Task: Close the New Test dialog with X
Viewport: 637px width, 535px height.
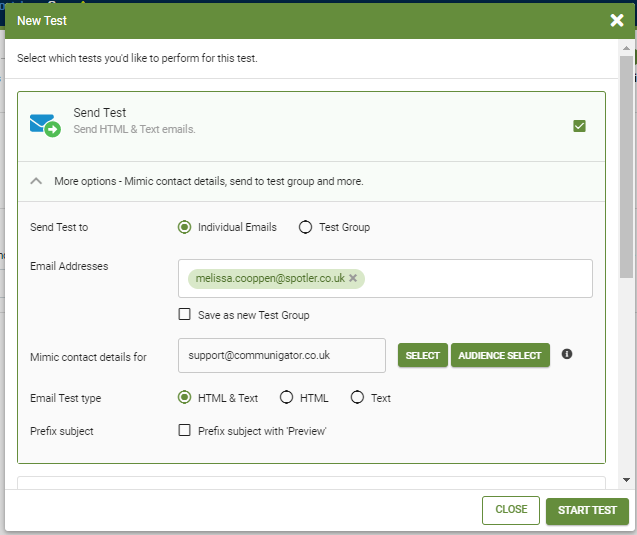Action: [617, 20]
